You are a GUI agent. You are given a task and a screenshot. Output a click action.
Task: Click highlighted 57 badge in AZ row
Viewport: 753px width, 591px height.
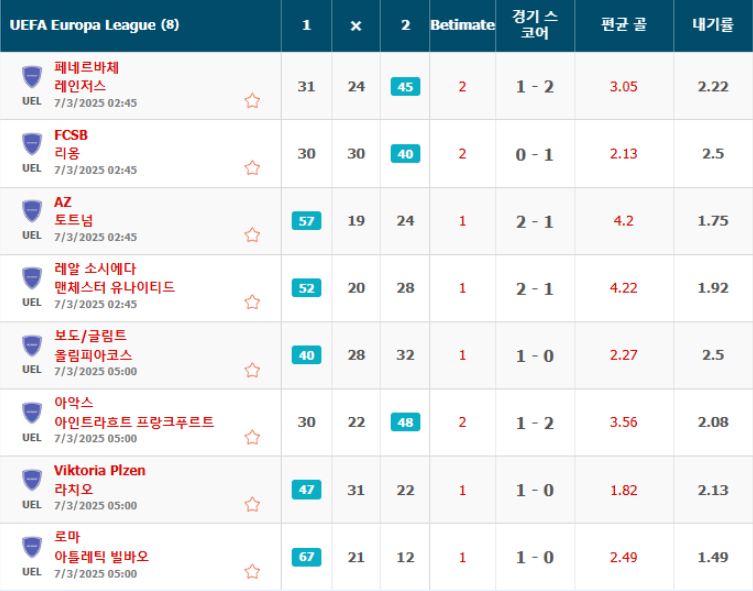point(306,221)
